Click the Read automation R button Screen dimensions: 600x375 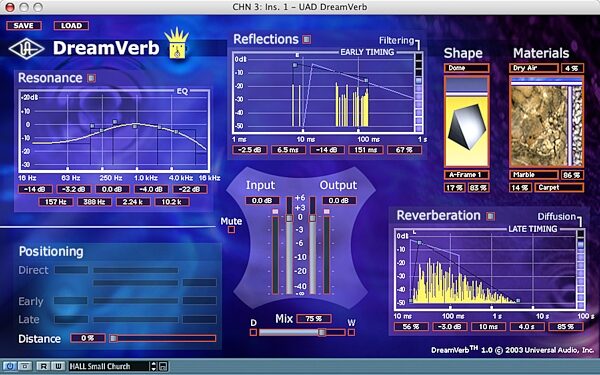point(43,366)
